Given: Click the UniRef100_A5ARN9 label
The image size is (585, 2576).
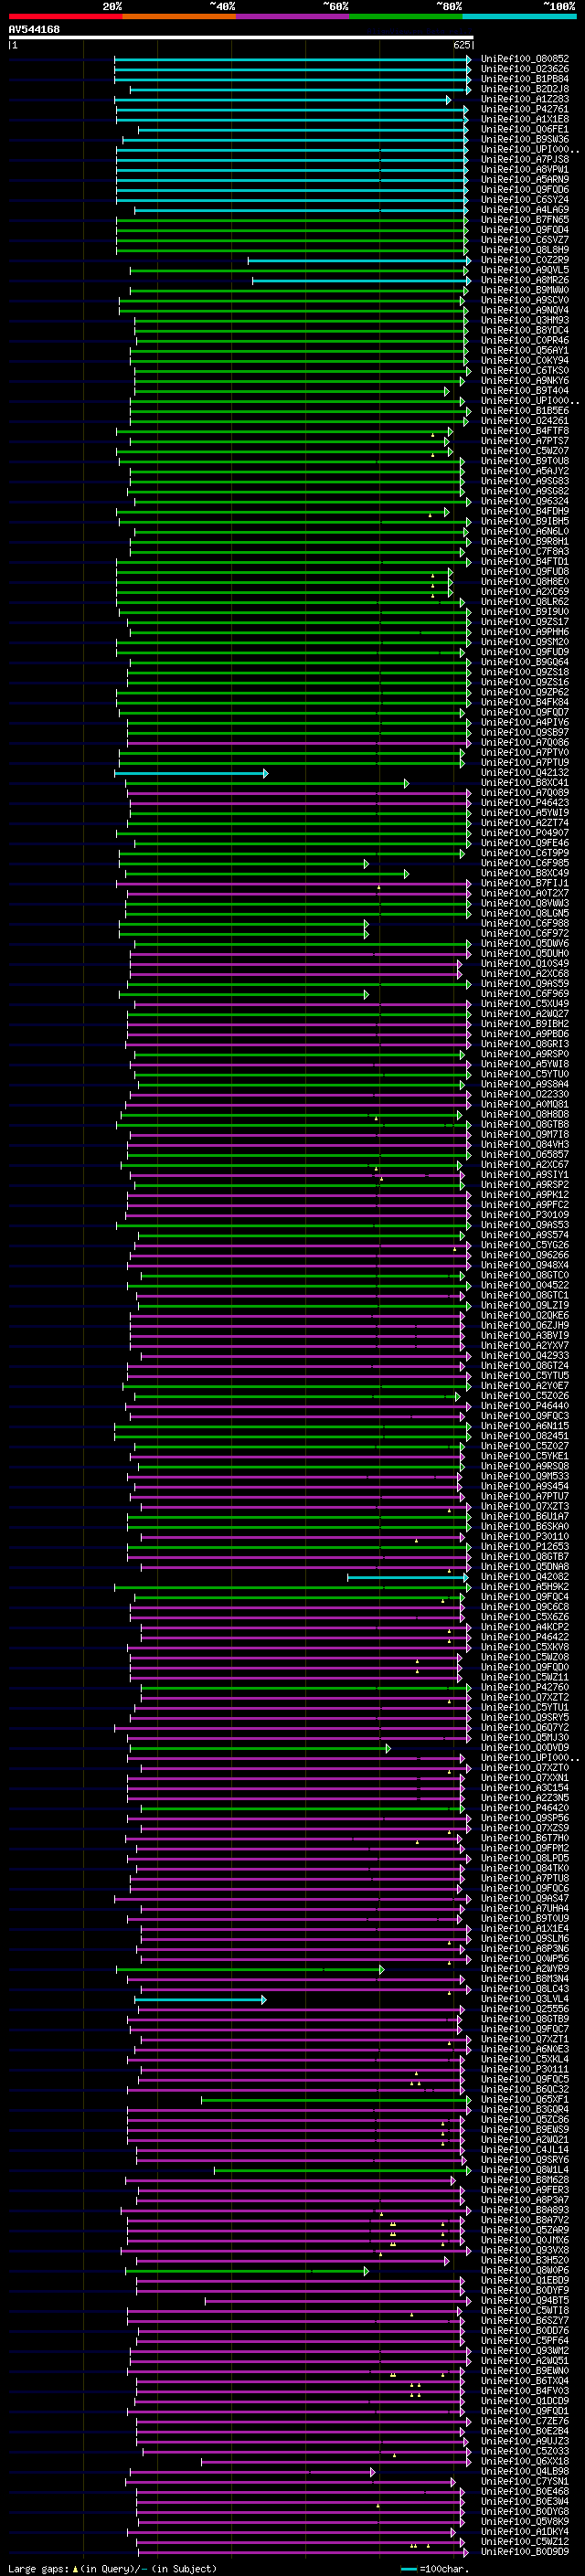Looking at the screenshot, I should click(525, 180).
